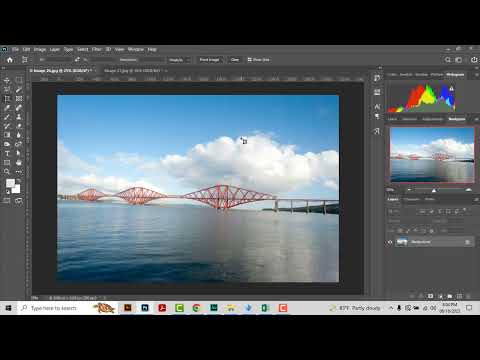Screen dimensions: 480x360
Task: Click the Navigator preview thumbnail
Action: [432, 155]
